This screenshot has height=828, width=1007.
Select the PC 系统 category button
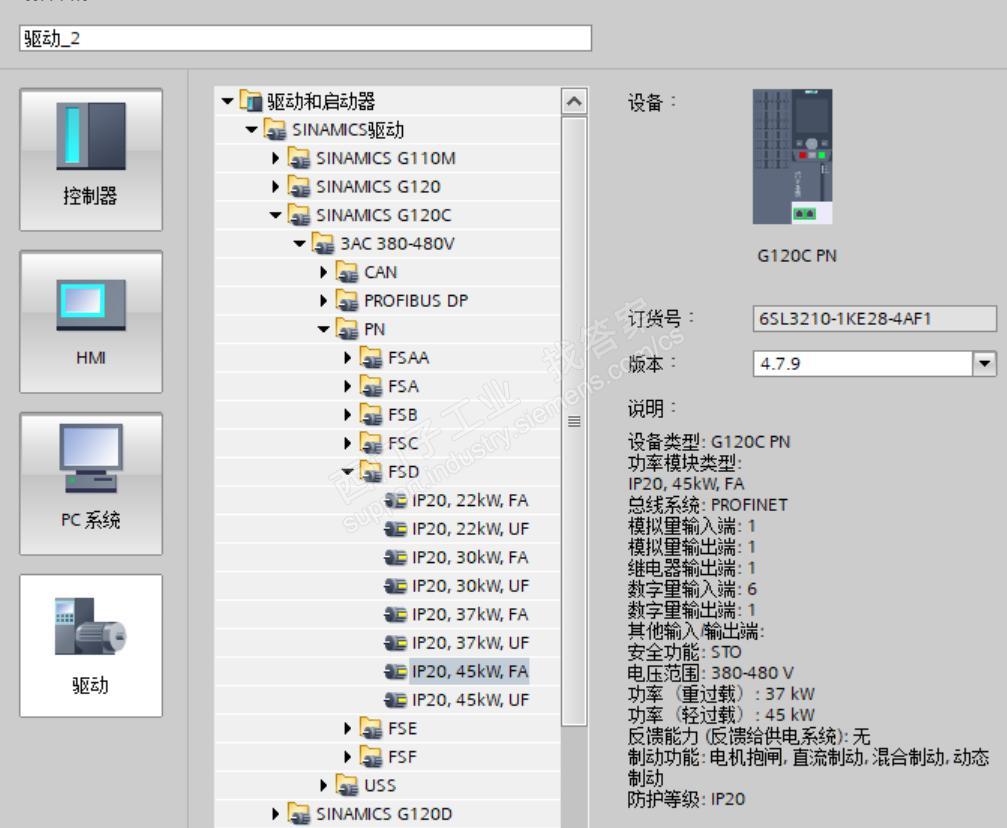(91, 484)
